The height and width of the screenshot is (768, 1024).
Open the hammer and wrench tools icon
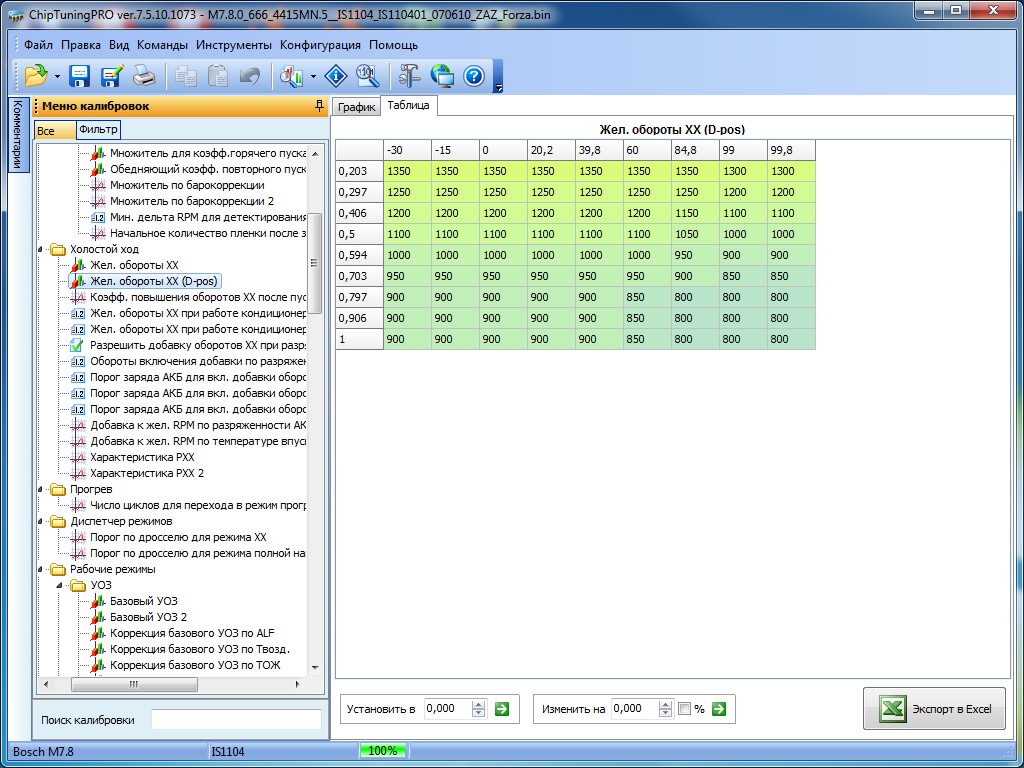(410, 75)
